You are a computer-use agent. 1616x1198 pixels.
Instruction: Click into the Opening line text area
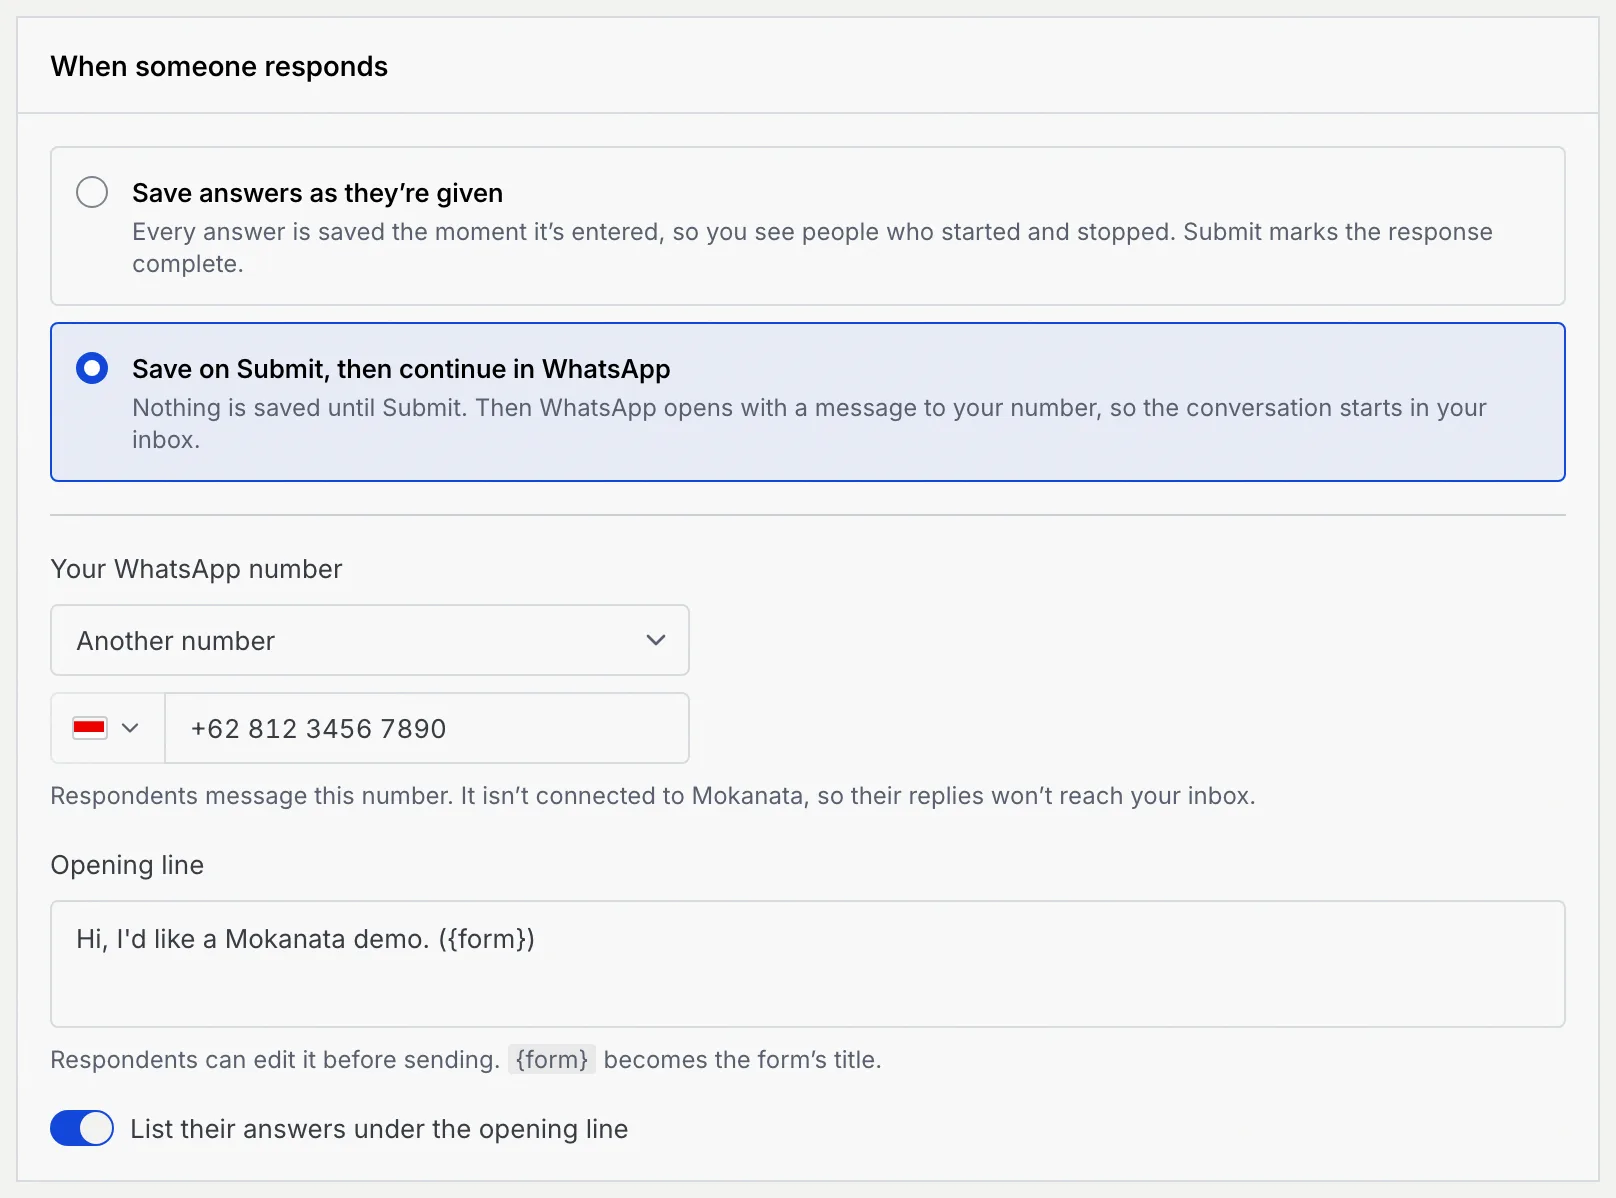tap(808, 964)
